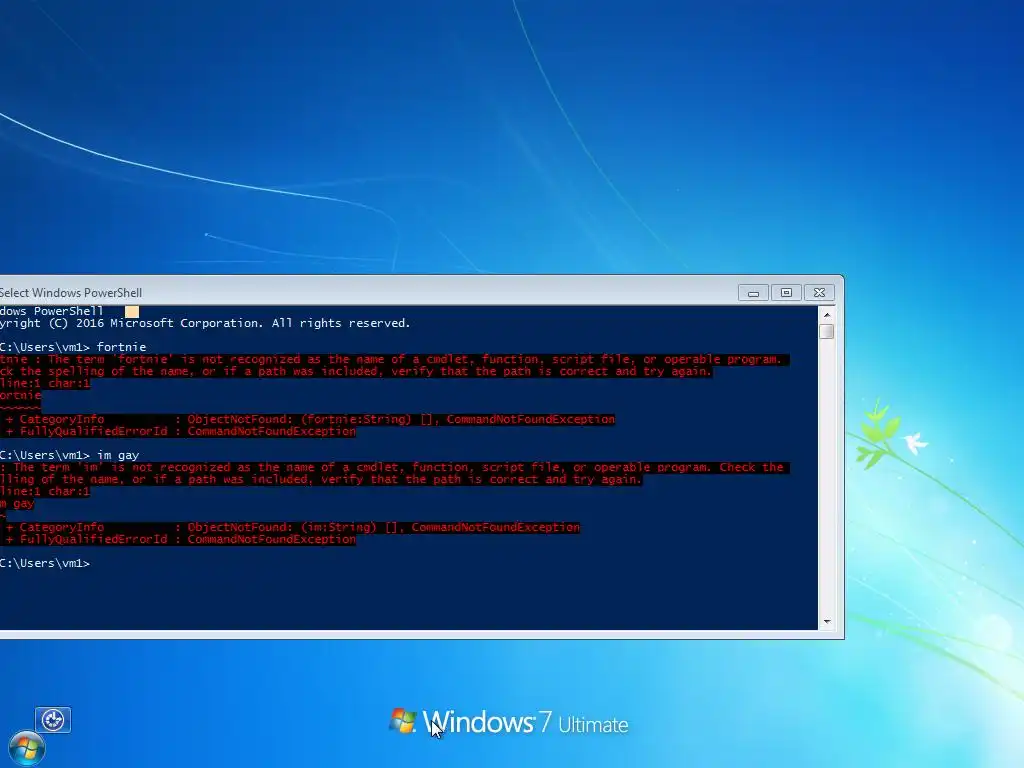Click the error line mentioning 'fortnie' is not recognized
Viewport: 1024px width, 768px height.
(394, 359)
